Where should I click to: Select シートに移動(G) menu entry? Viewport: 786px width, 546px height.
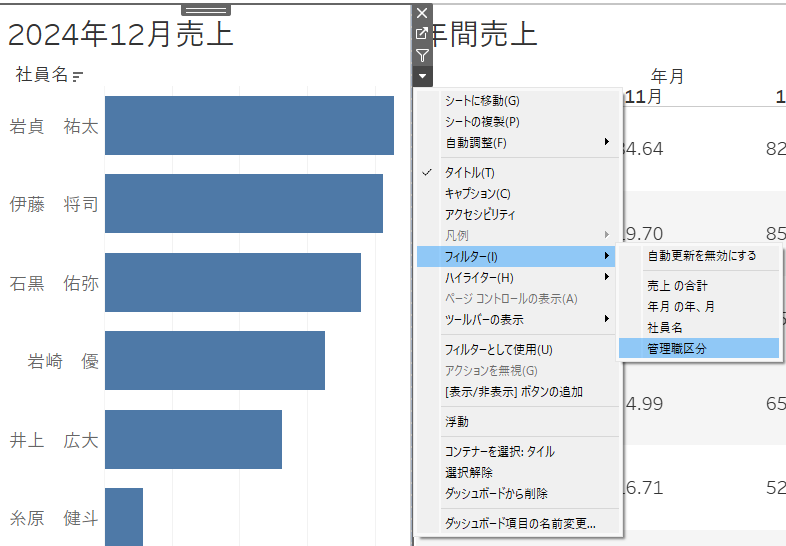pyautogui.click(x=518, y=101)
